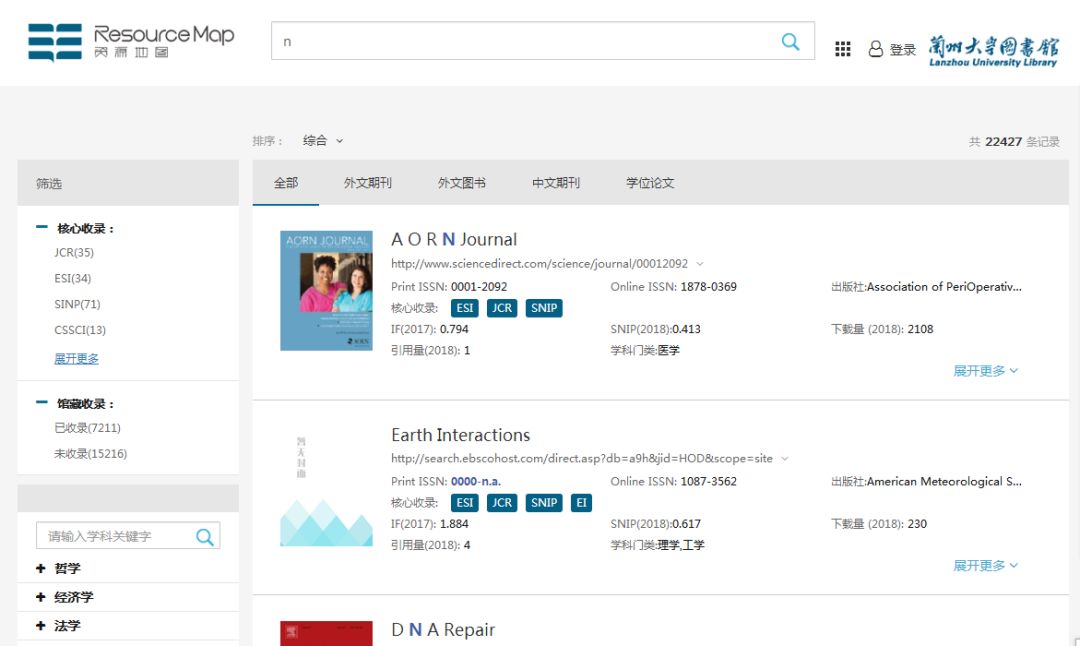Switch to the 外文期刊 tab
The image size is (1080, 646).
[x=368, y=183]
